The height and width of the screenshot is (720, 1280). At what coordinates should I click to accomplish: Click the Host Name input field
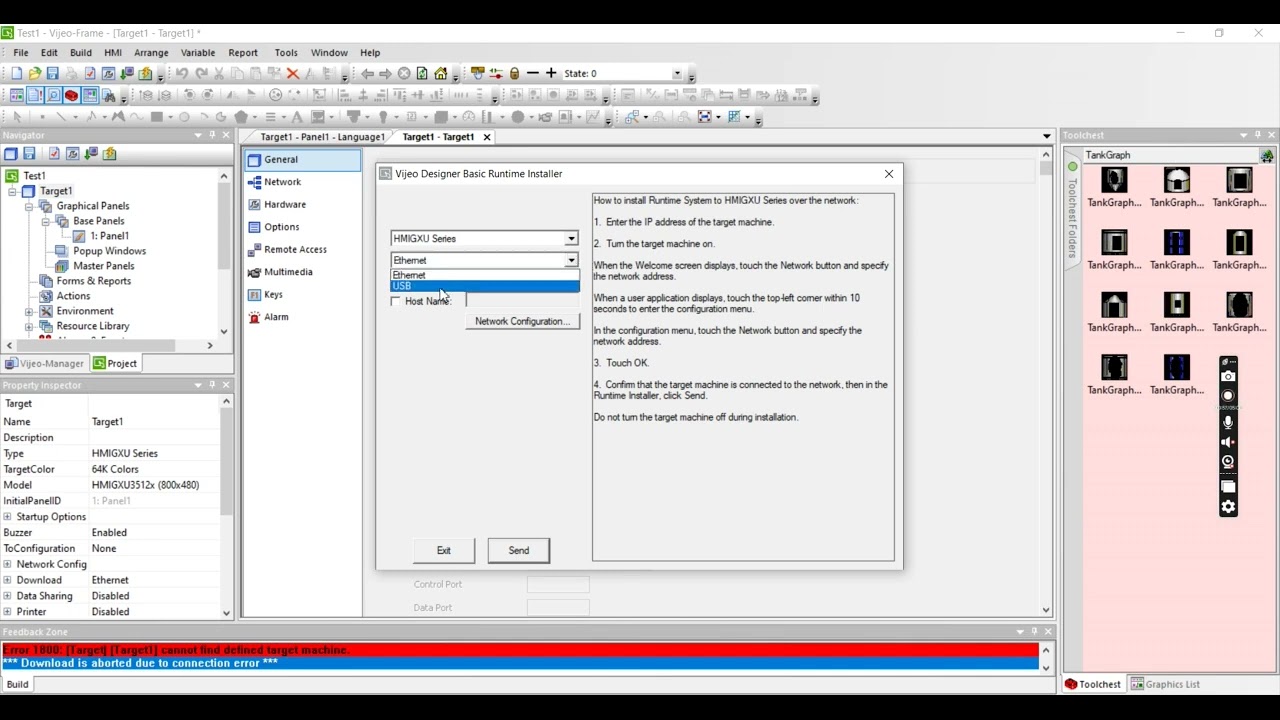click(x=522, y=301)
